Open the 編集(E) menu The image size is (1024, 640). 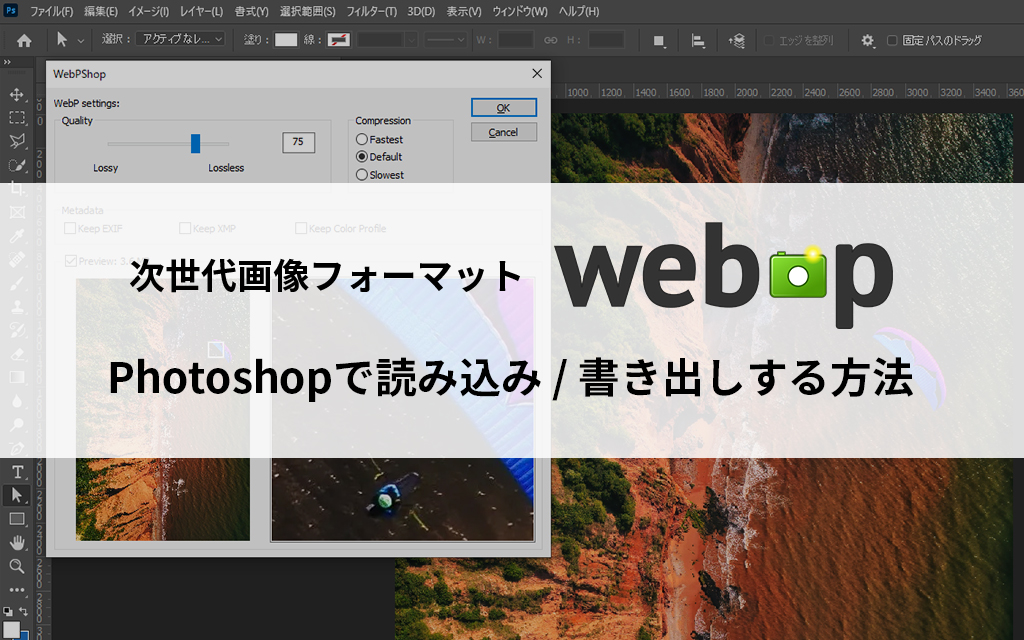[101, 11]
